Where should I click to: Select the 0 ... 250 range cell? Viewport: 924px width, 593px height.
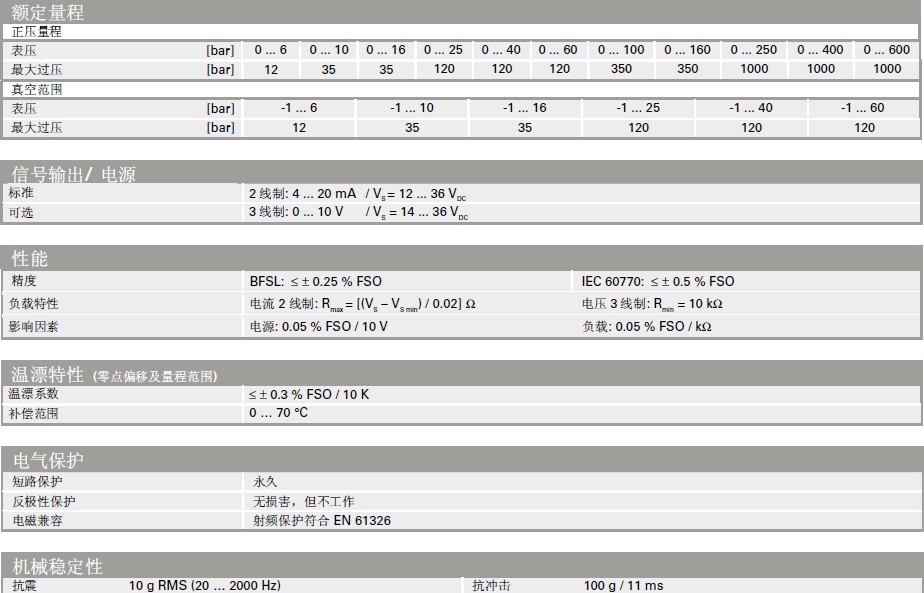(x=754, y=50)
